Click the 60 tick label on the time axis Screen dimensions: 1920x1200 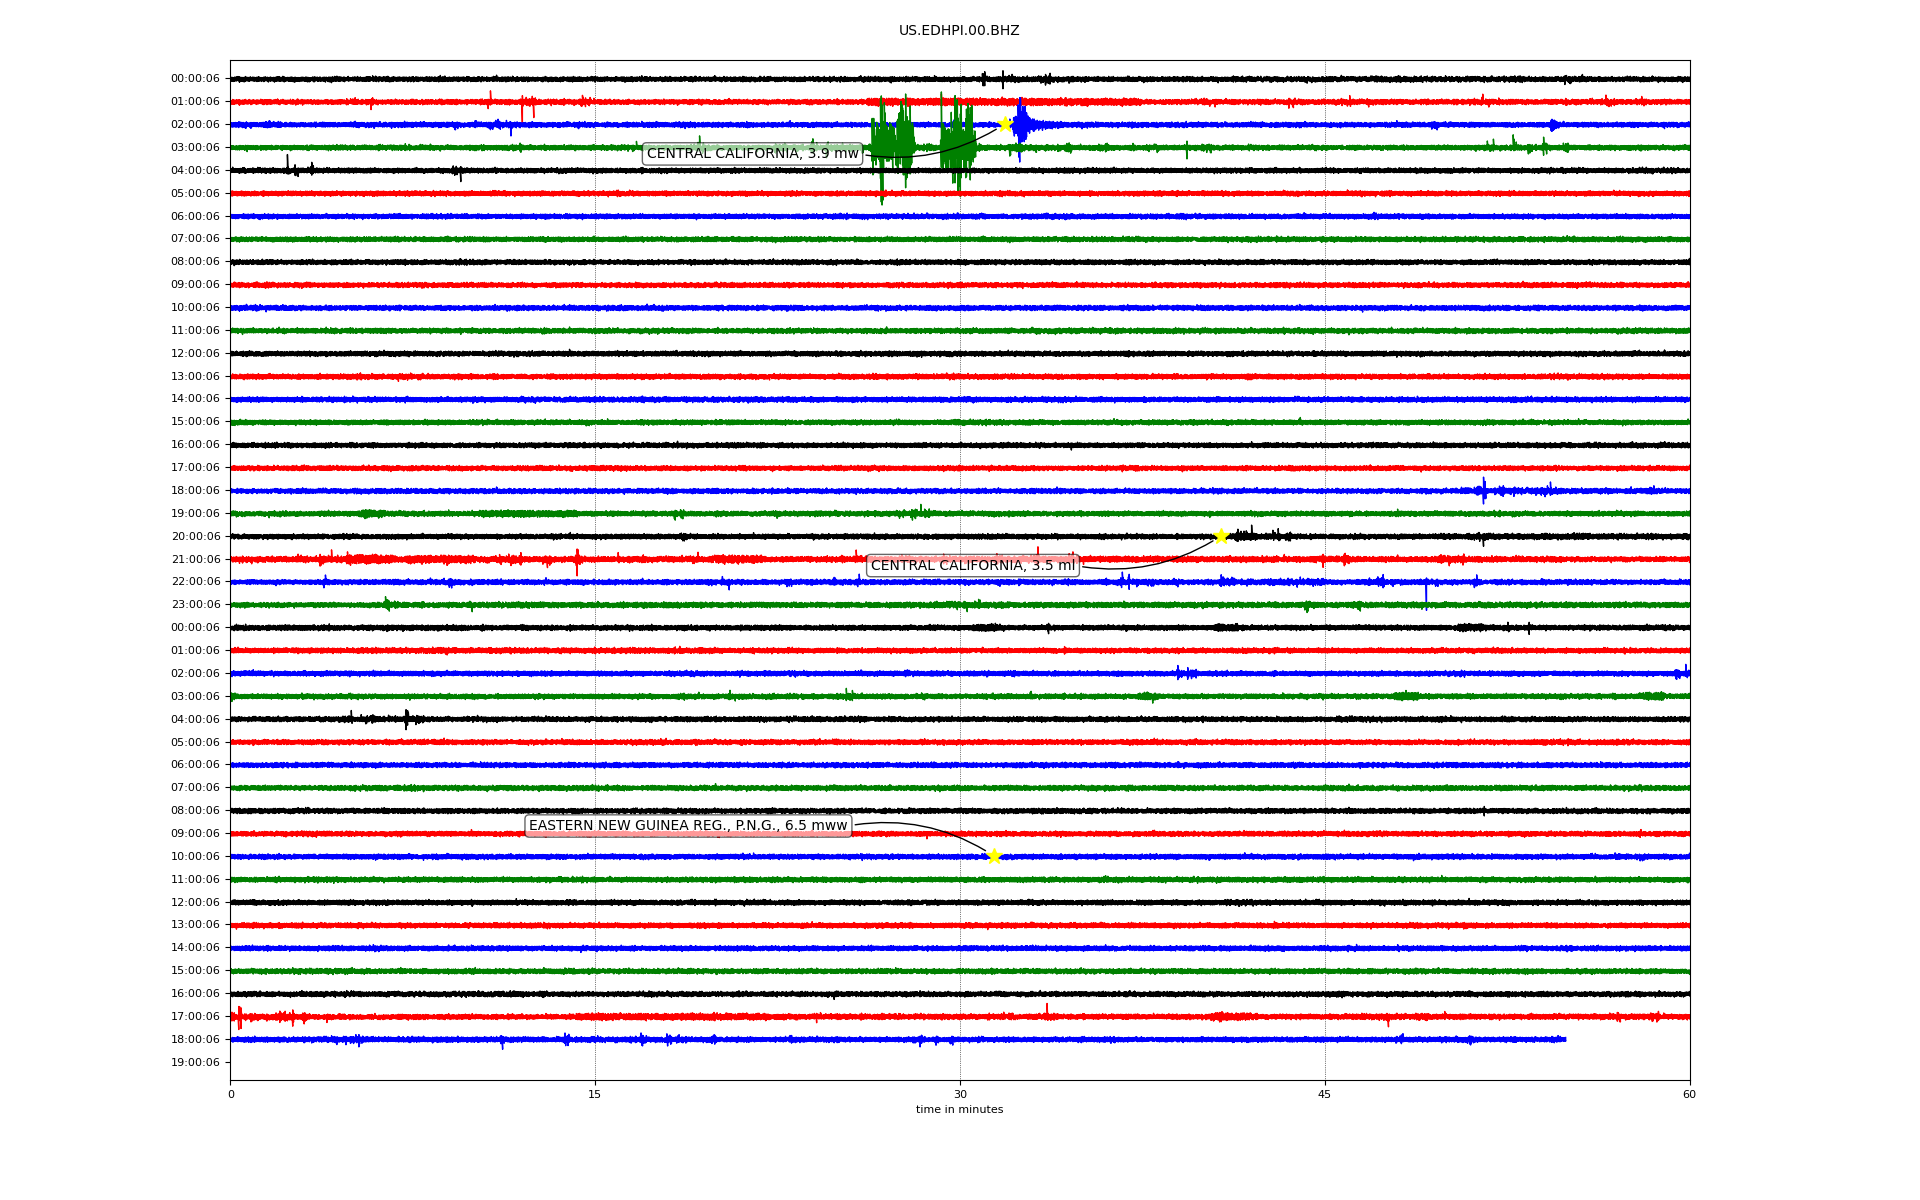click(1689, 1094)
